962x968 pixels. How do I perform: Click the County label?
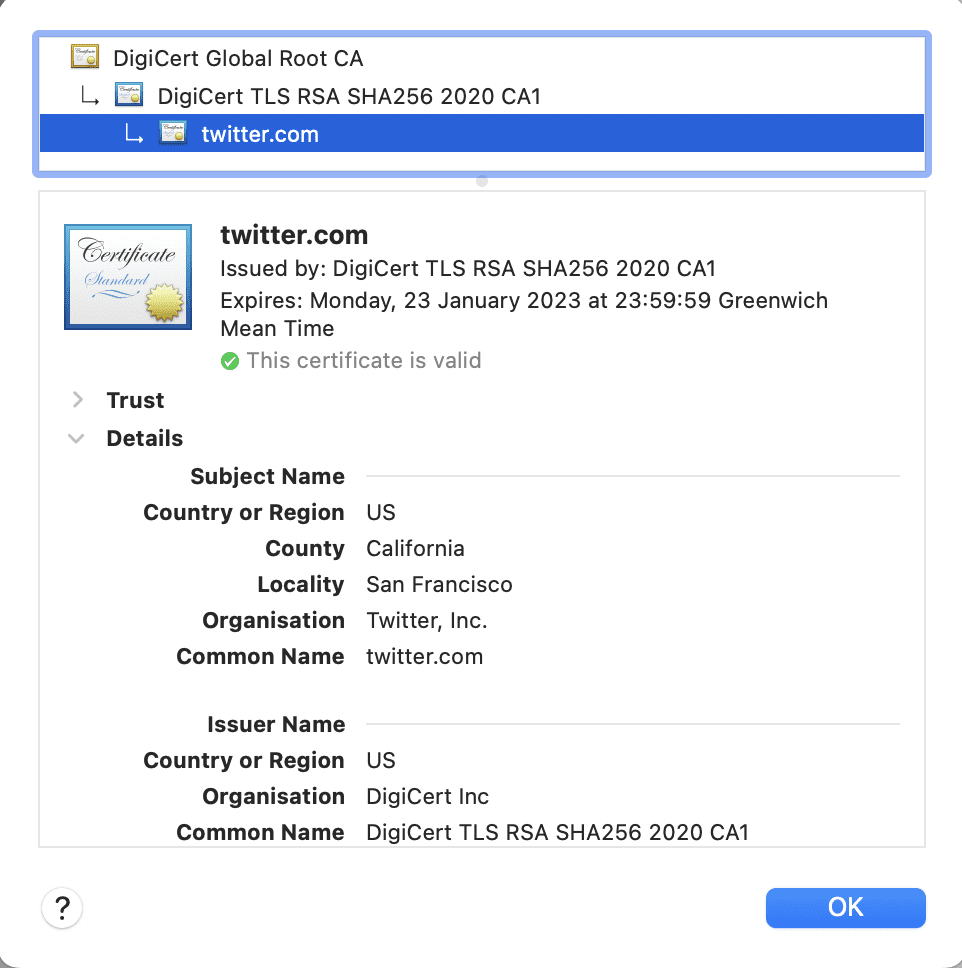304,548
